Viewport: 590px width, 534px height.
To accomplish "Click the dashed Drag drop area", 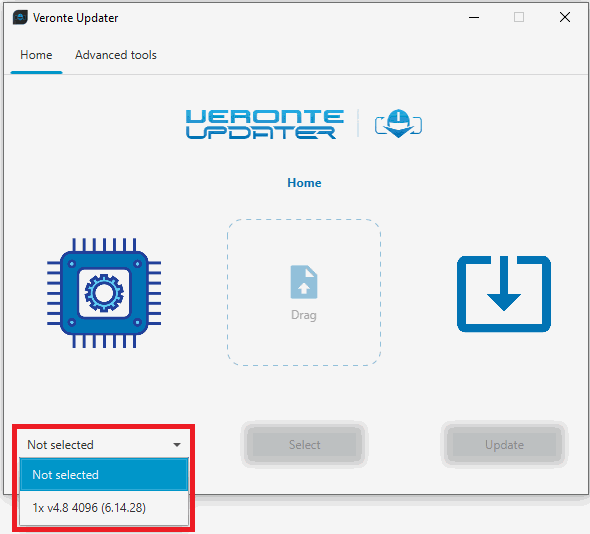I will (x=304, y=292).
